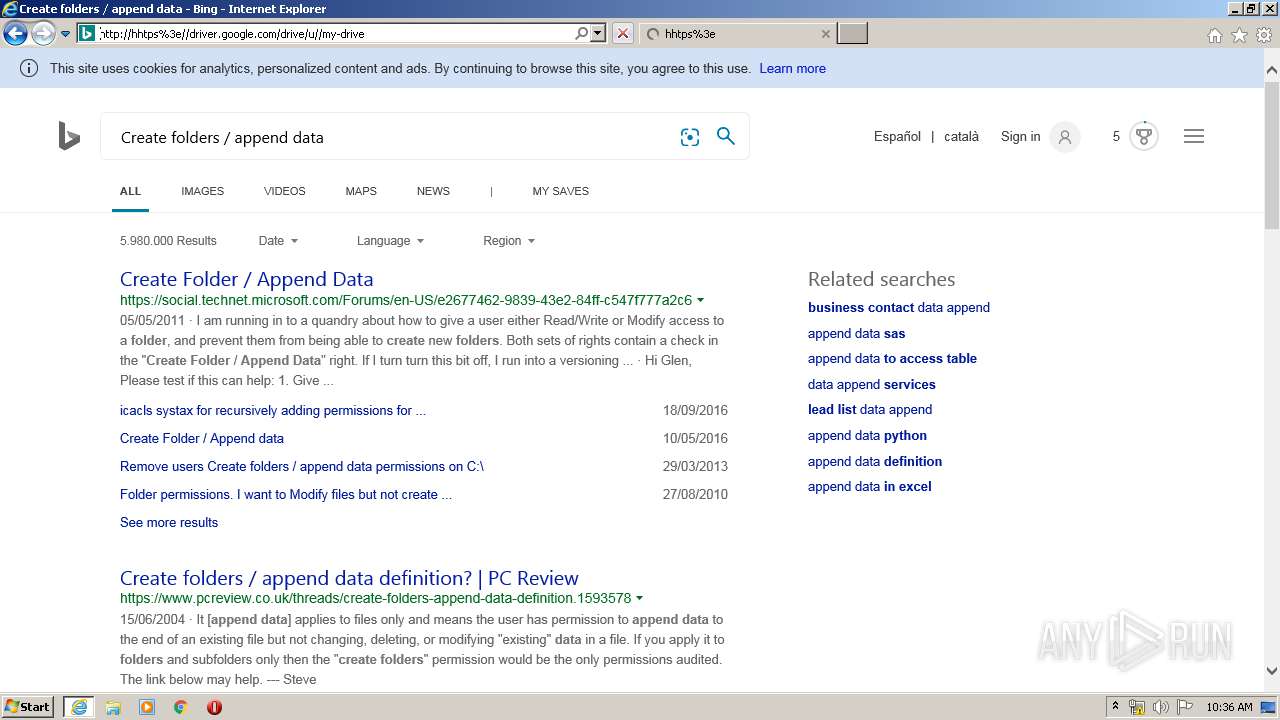Click the Bing logo
The width and height of the screenshot is (1280, 720).
pos(69,136)
